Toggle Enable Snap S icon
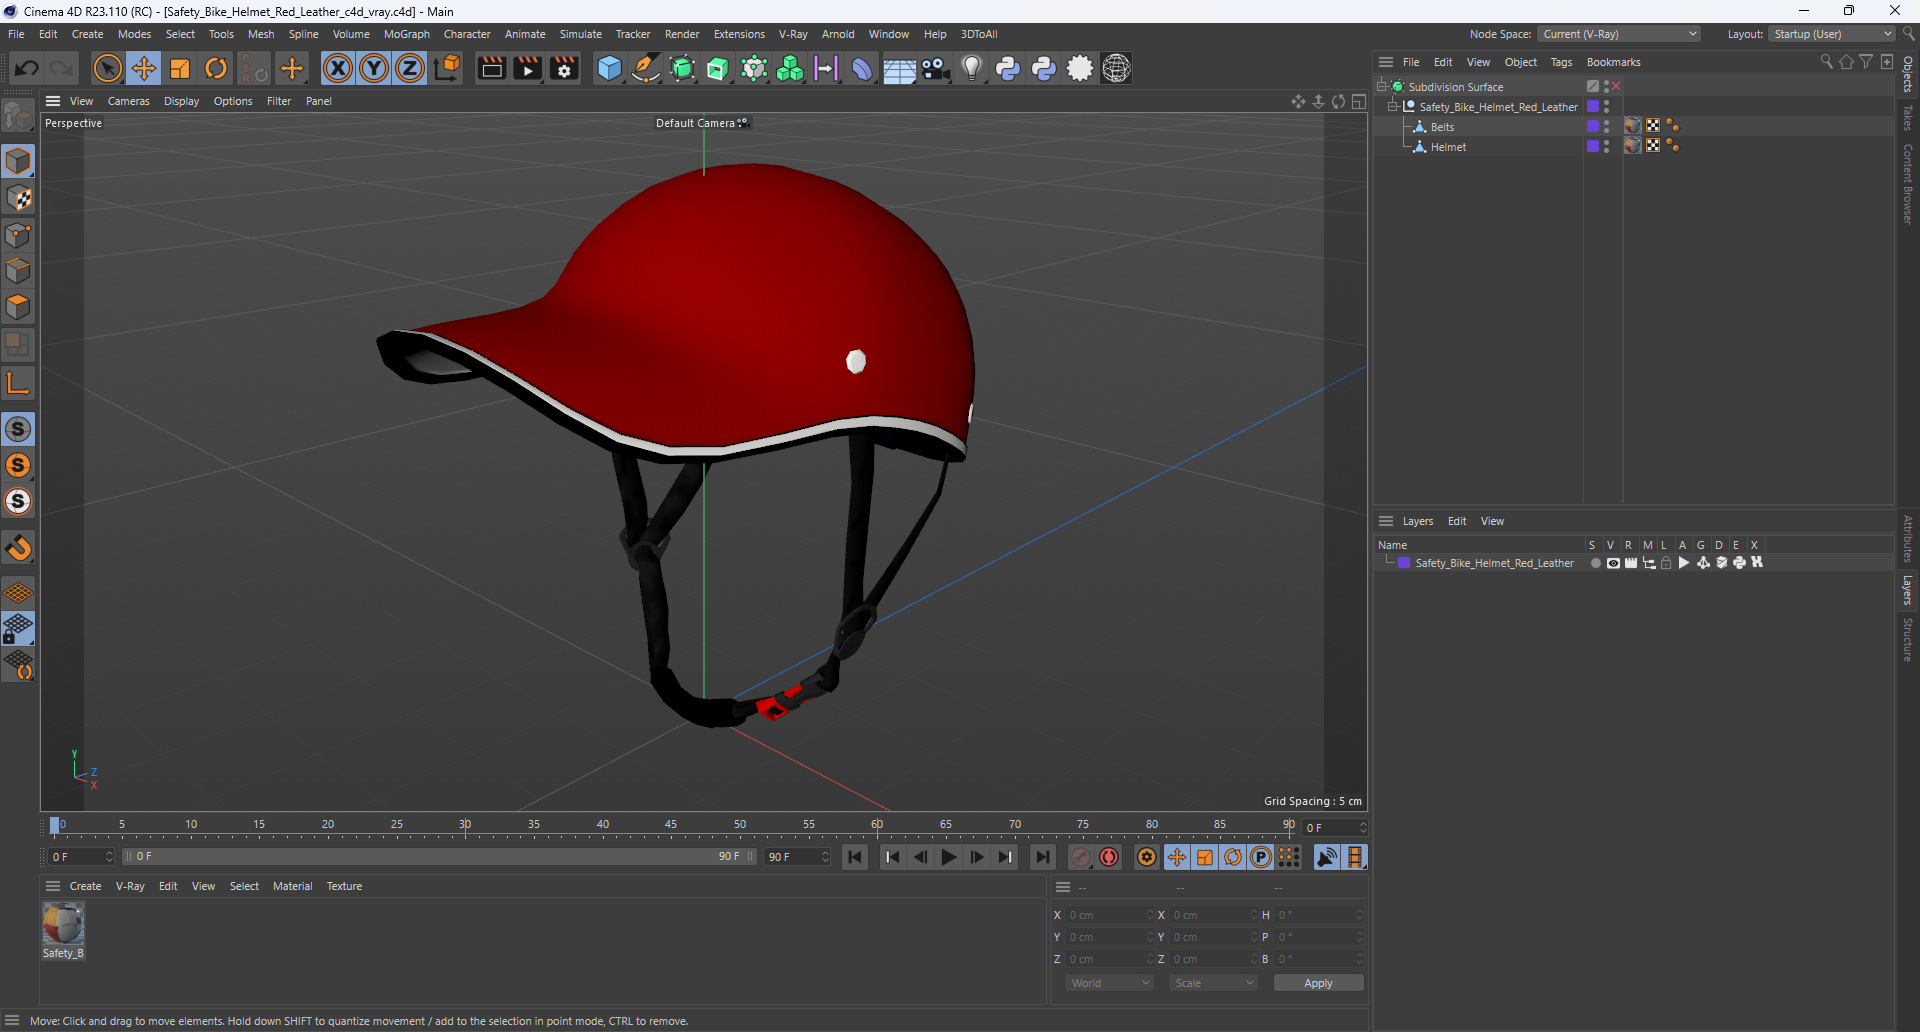The height and width of the screenshot is (1032, 1920). tap(18, 429)
